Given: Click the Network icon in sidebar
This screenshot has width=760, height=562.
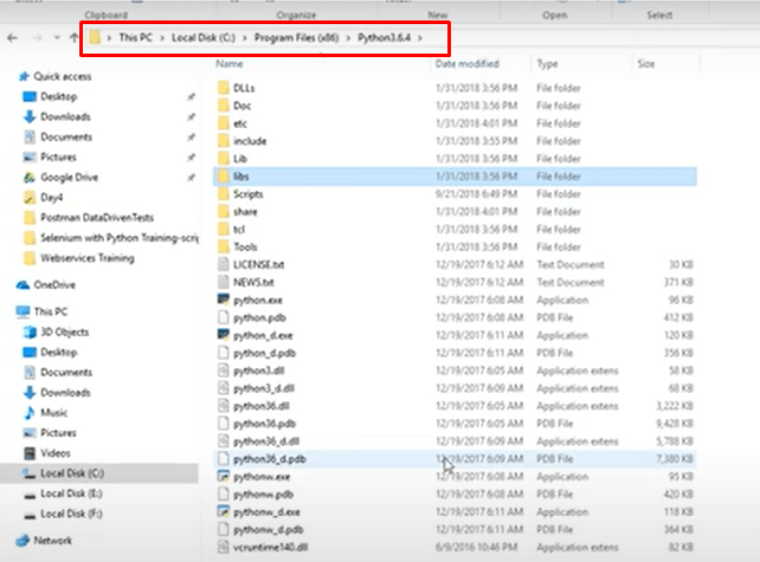Looking at the screenshot, I should [23, 541].
